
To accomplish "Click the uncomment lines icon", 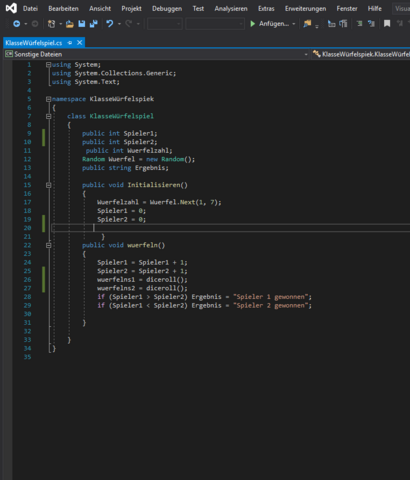I will tap(371, 24).
